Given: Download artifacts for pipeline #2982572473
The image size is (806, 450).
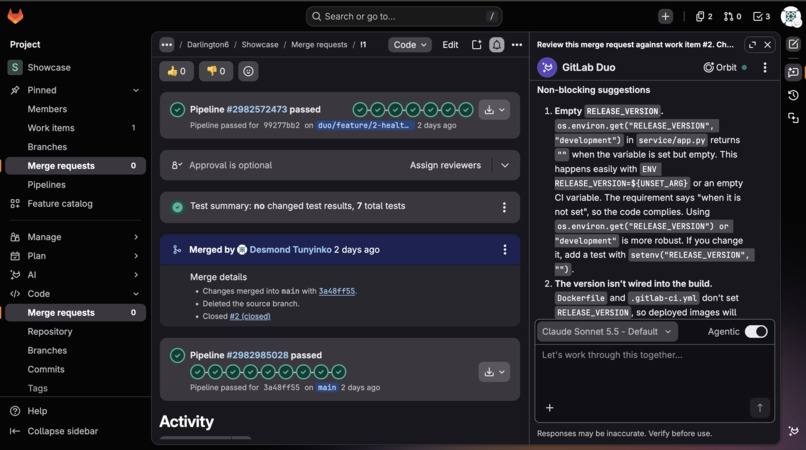Looking at the screenshot, I should [494, 110].
